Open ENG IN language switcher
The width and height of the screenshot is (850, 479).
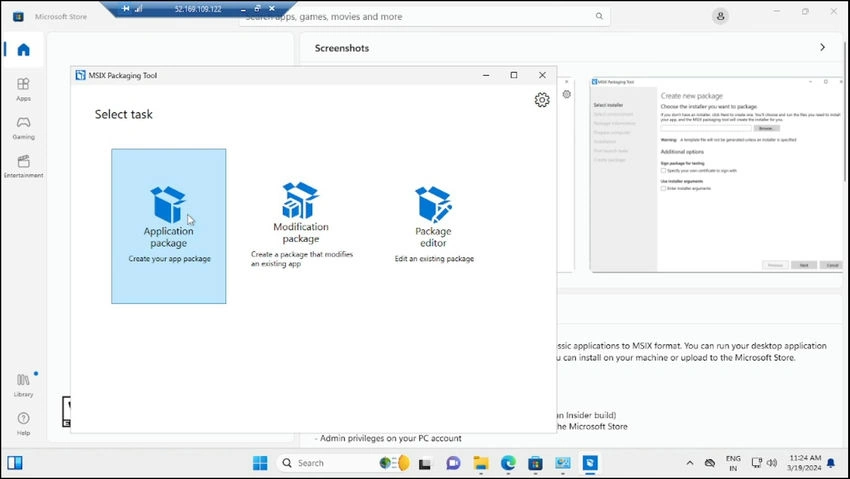(x=733, y=463)
